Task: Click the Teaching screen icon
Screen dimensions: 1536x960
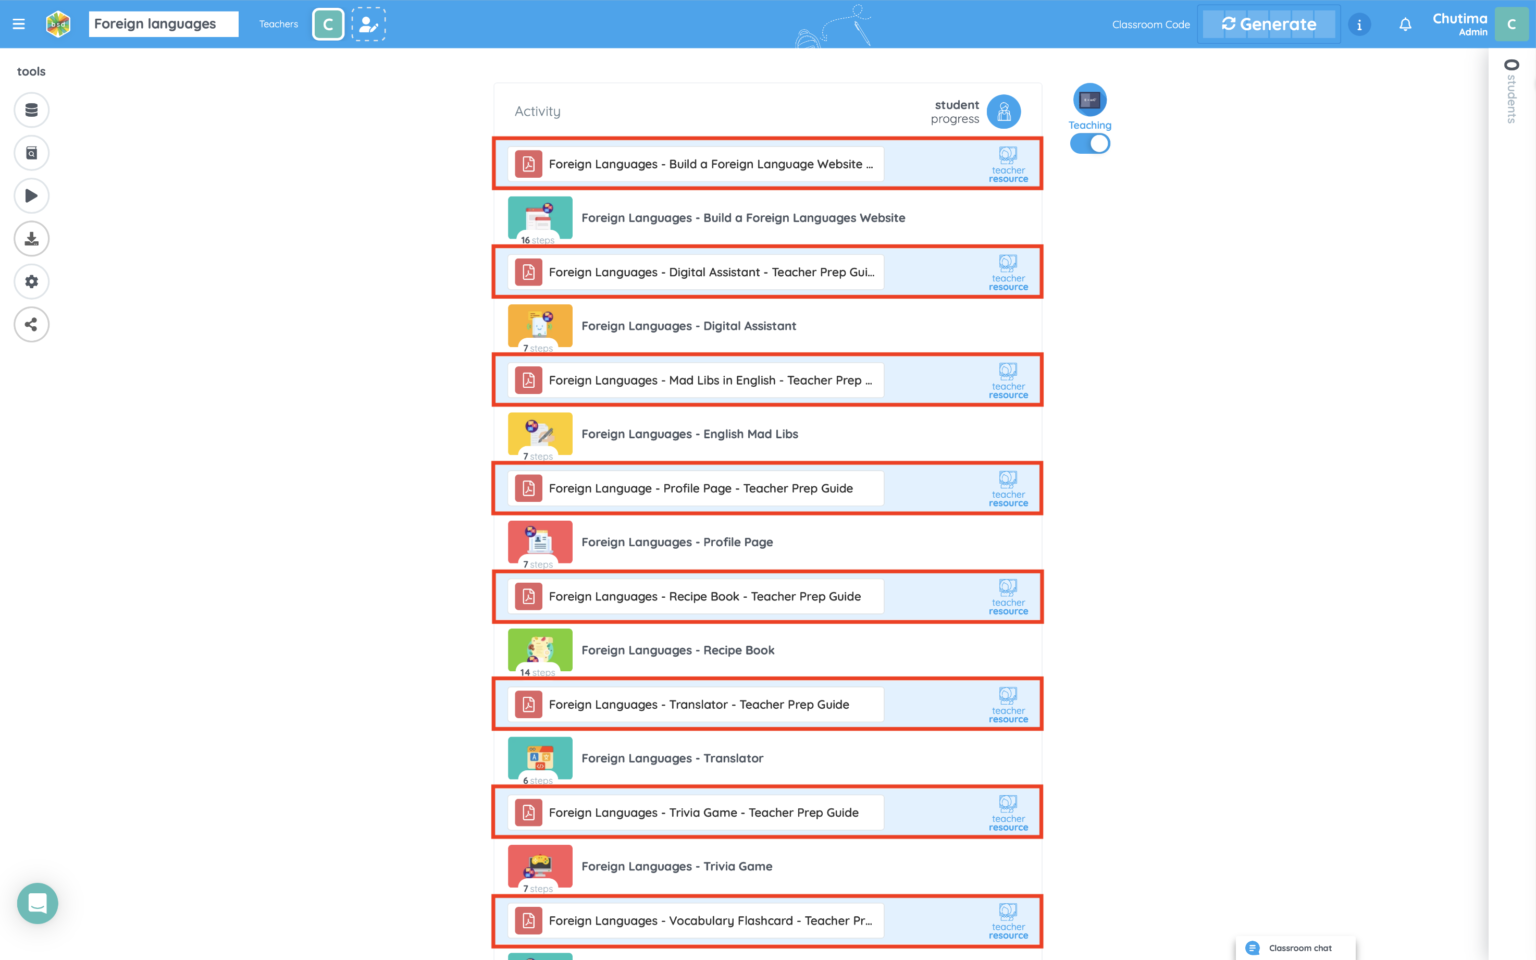Action: coord(1089,99)
